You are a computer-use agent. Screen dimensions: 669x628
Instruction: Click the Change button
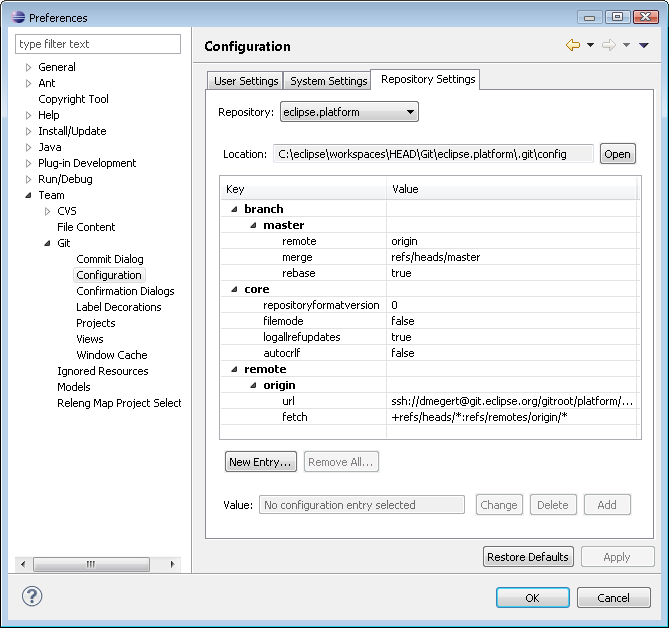(499, 505)
